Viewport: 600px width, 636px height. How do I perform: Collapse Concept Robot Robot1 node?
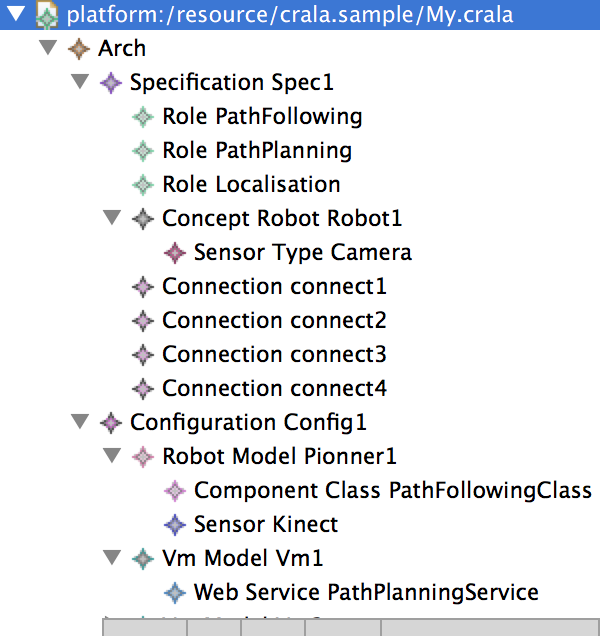pos(112,218)
